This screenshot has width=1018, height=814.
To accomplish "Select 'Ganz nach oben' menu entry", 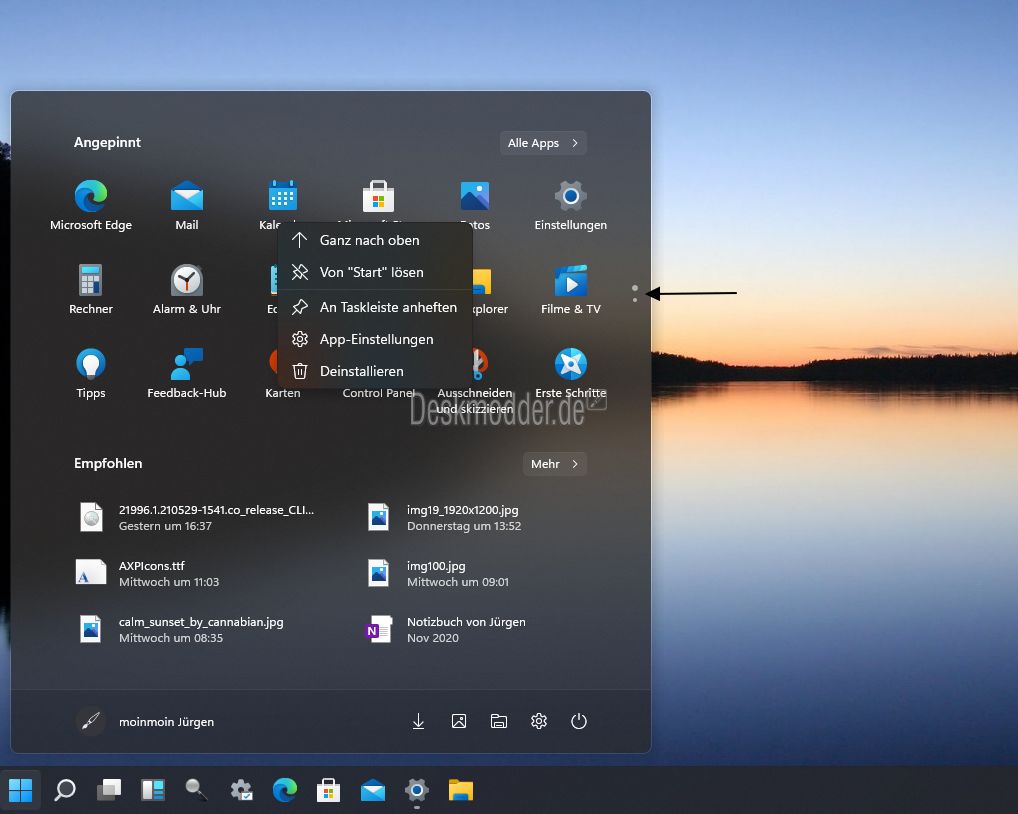I will [x=375, y=240].
